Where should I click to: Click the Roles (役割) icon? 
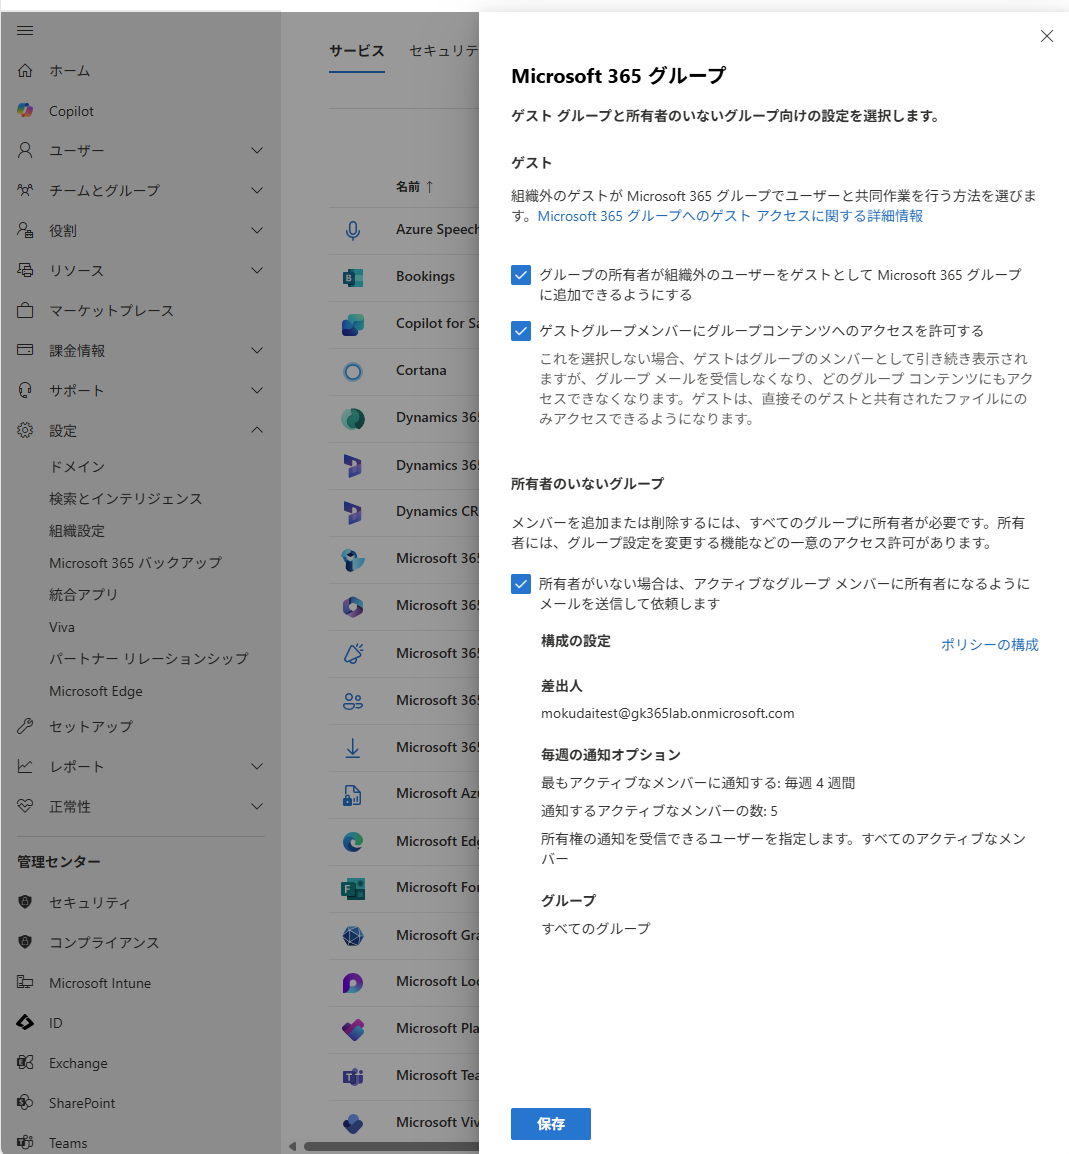click(x=25, y=230)
